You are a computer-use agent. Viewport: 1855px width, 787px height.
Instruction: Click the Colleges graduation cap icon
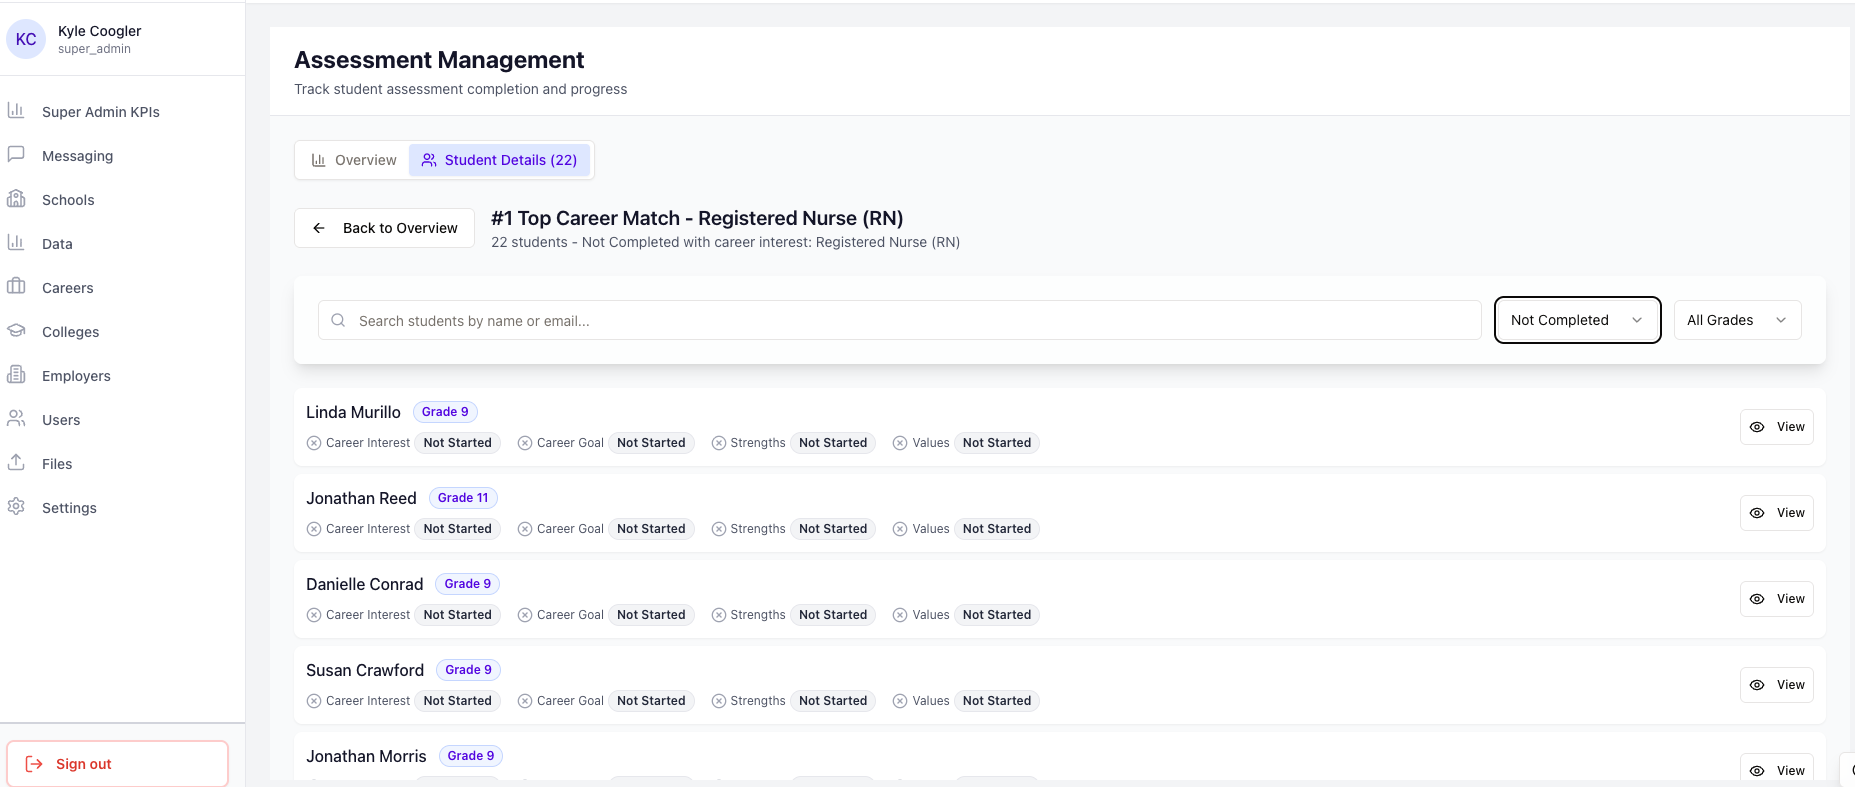[x=16, y=331]
